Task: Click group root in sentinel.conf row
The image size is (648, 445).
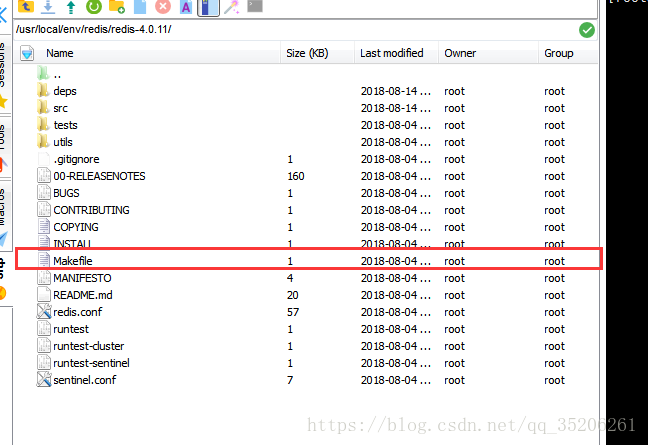Action: pos(555,381)
